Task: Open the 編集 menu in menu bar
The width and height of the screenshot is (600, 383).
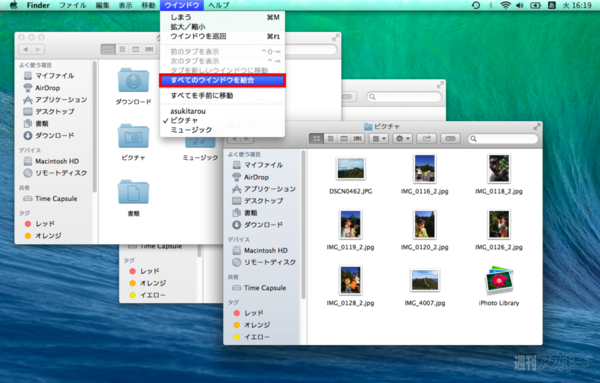Action: [x=102, y=5]
